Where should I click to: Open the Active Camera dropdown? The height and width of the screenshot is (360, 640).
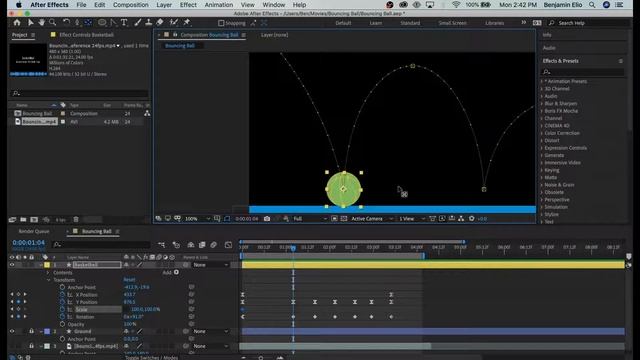(372, 219)
